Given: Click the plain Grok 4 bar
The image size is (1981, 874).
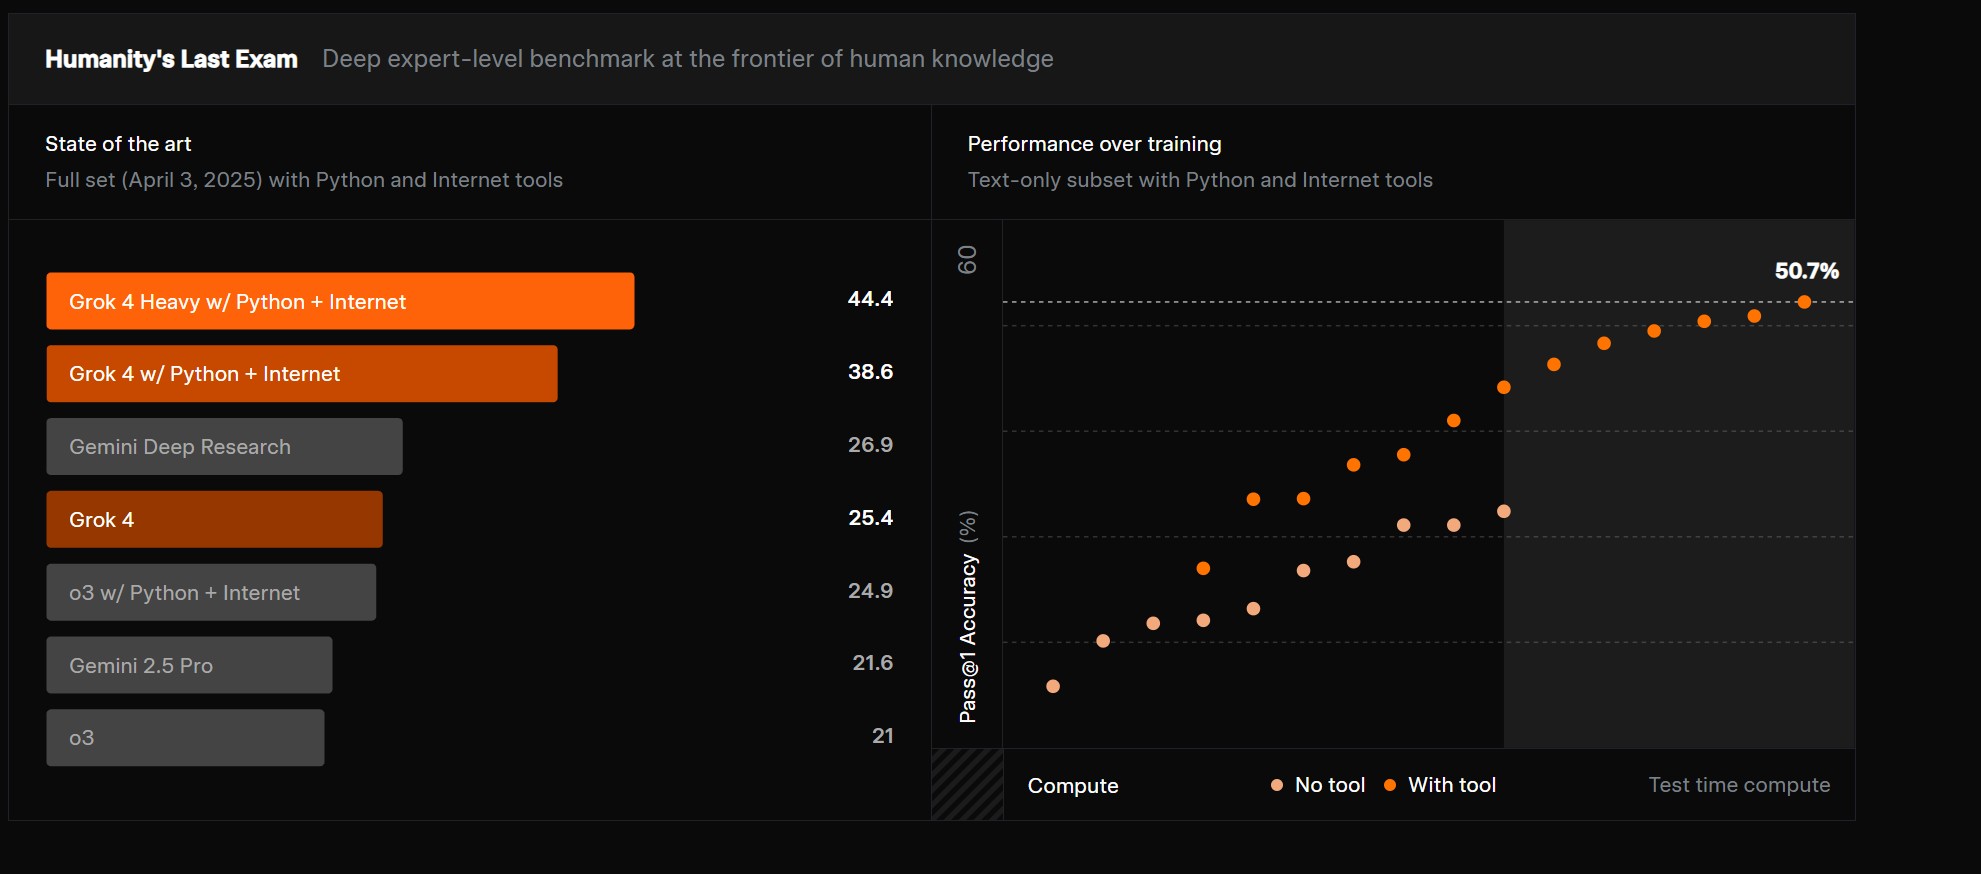Looking at the screenshot, I should [x=214, y=519].
